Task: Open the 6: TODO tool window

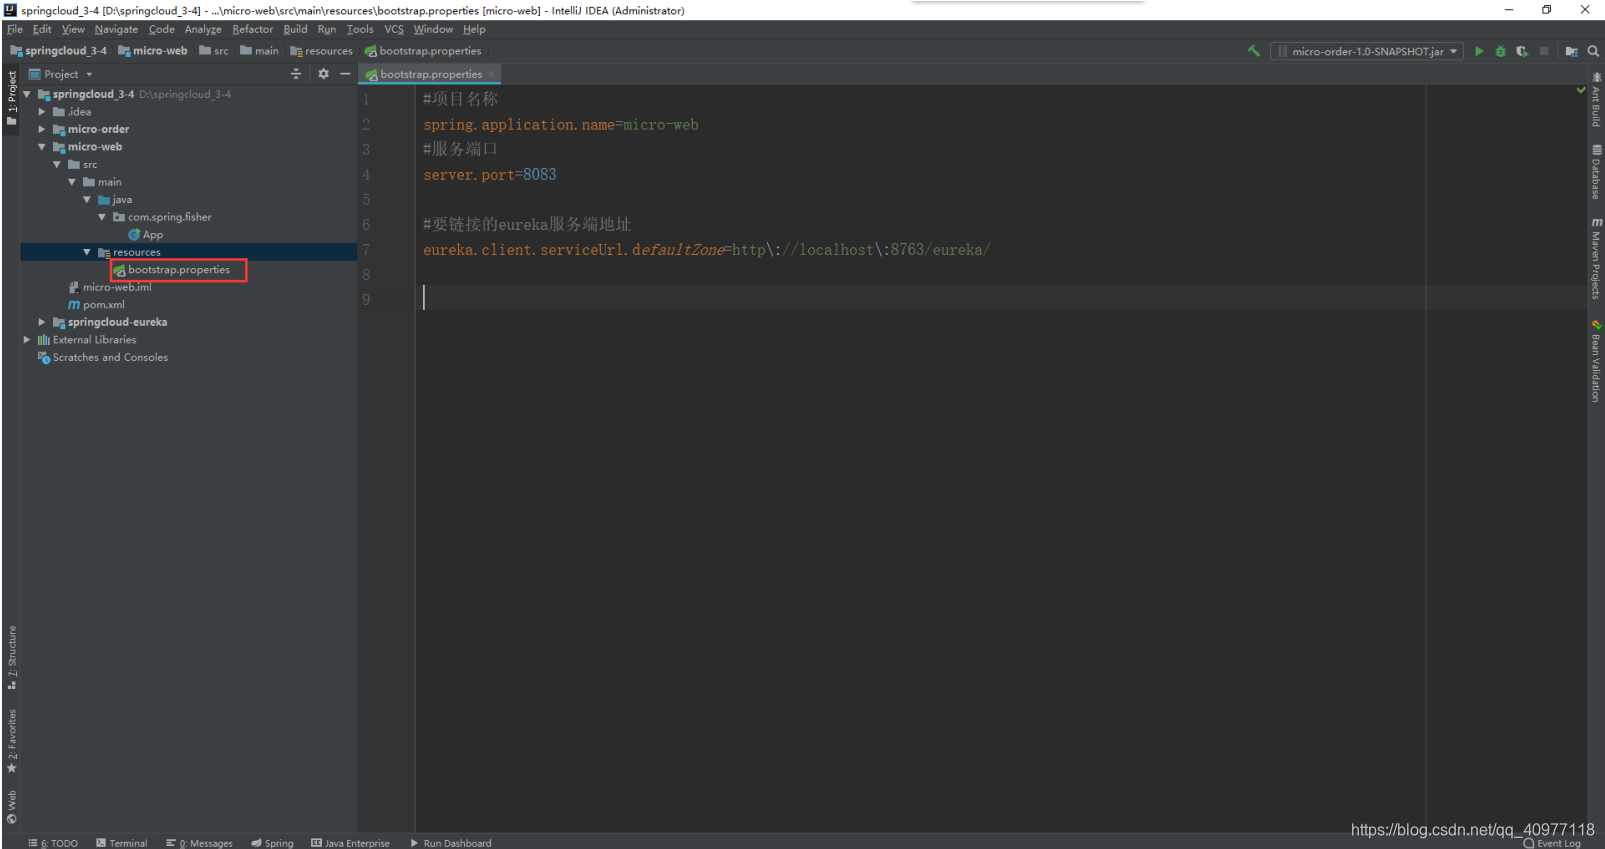Action: (x=53, y=843)
